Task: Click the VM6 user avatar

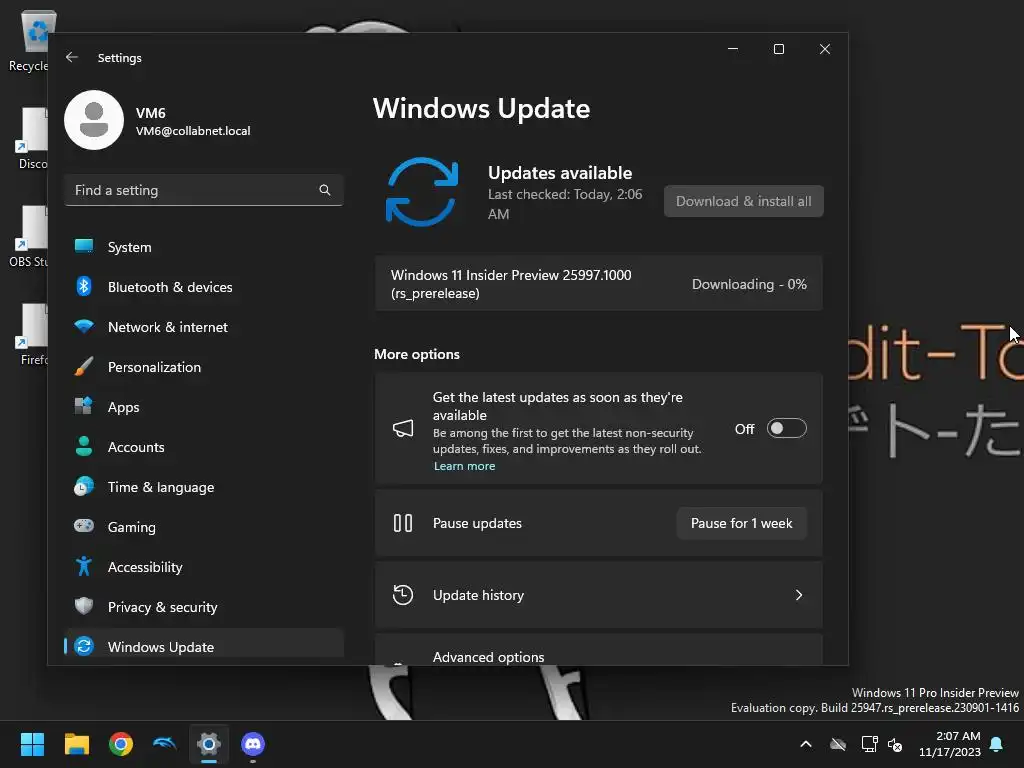Action: pyautogui.click(x=94, y=120)
